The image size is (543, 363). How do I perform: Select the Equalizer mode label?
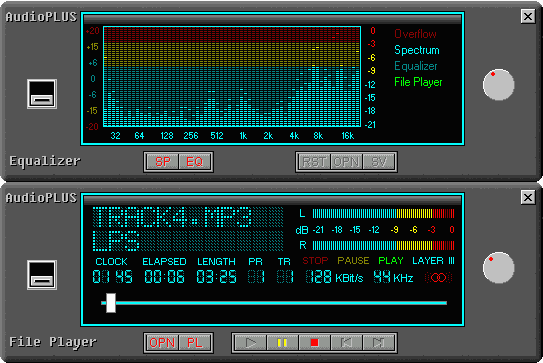[x=416, y=66]
